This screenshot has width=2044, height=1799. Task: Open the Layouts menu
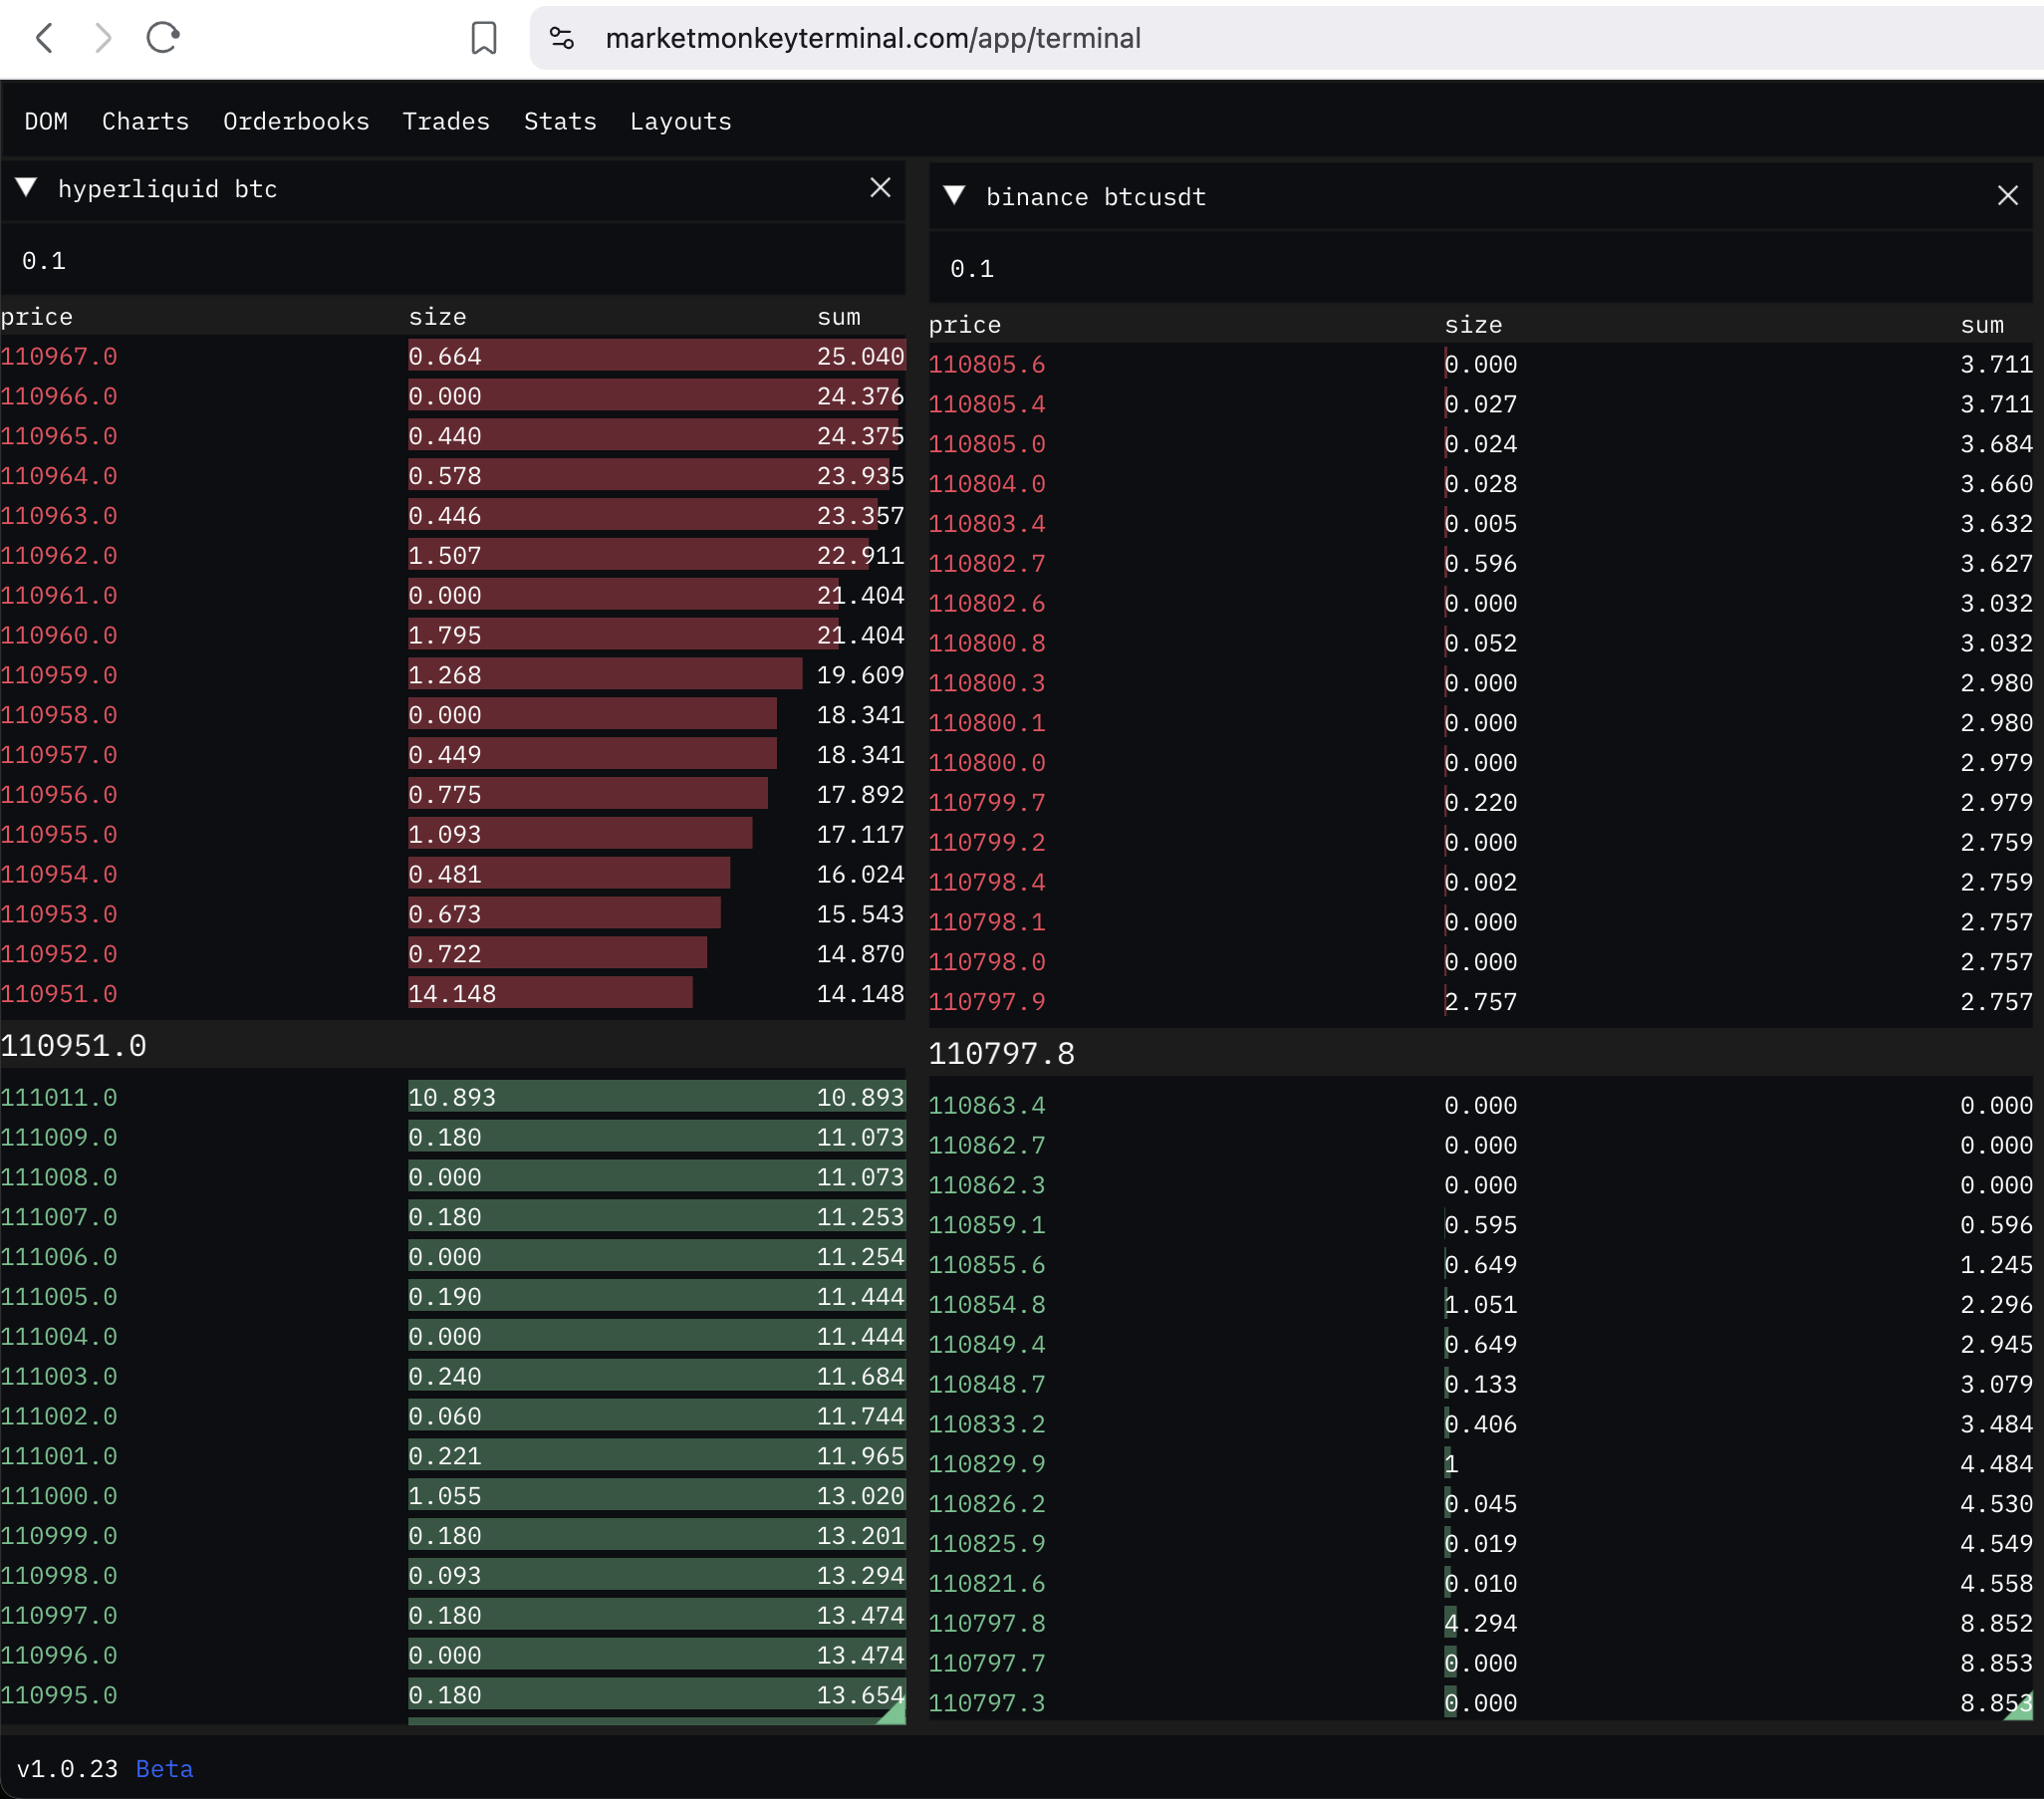coord(680,121)
